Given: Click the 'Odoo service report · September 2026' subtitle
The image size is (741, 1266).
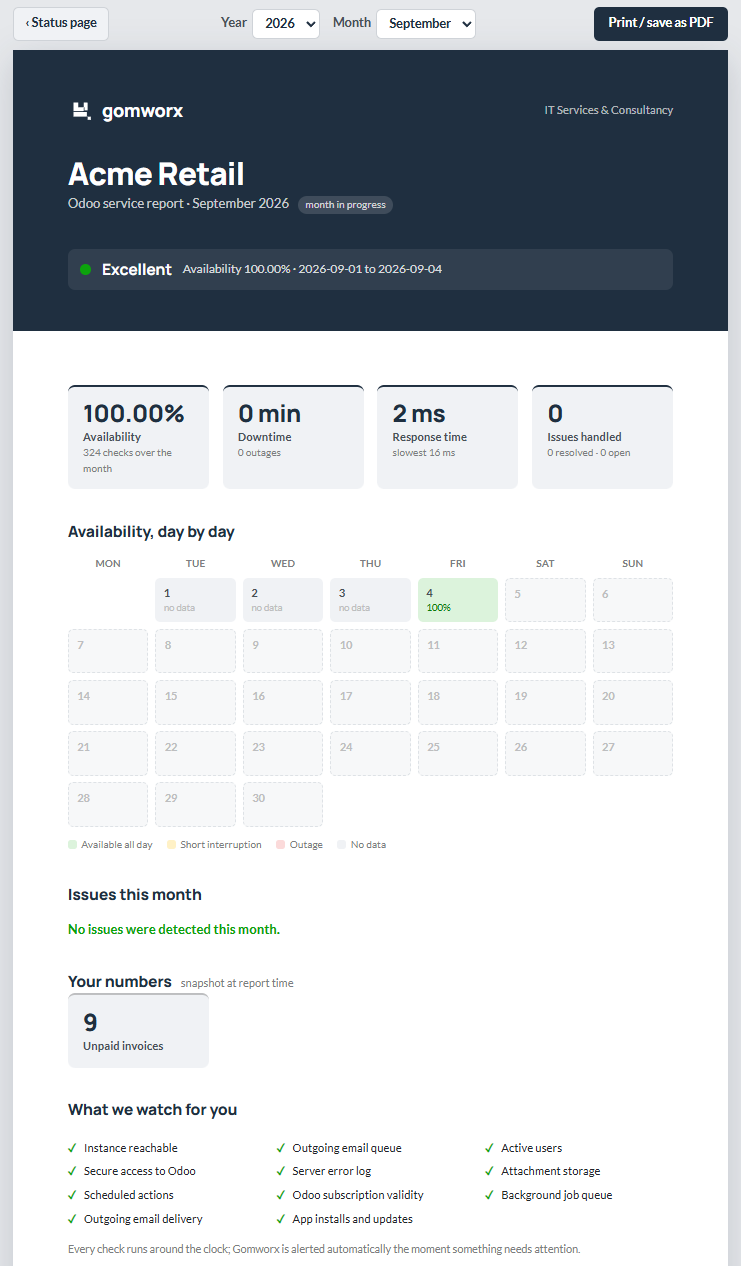Looking at the screenshot, I should [x=178, y=204].
